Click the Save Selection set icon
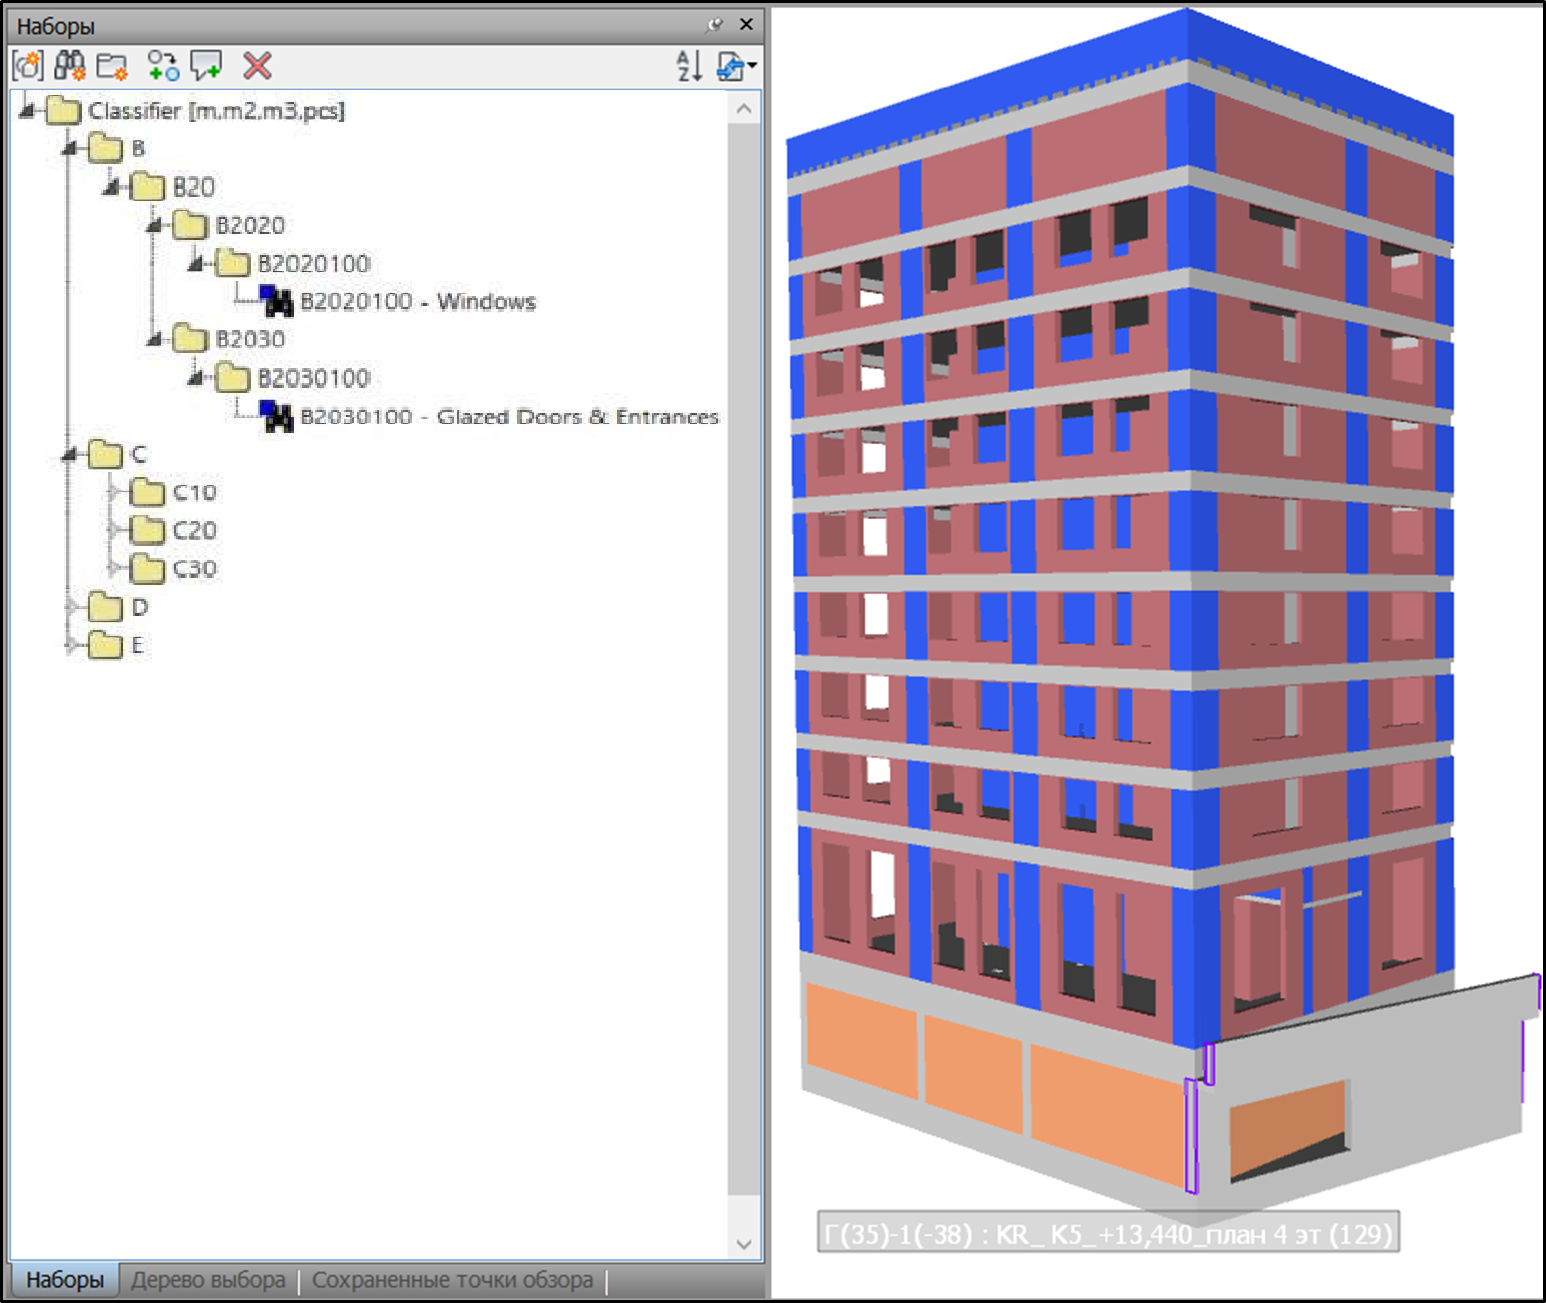This screenshot has height=1303, width=1546. click(x=28, y=66)
